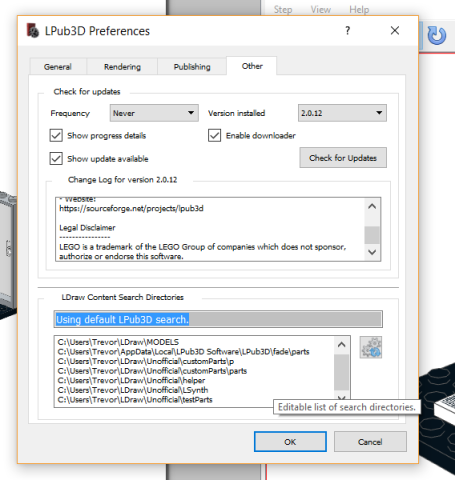This screenshot has width=455, height=480.
Task: Uncheck Show update available option
Action: [x=56, y=159]
